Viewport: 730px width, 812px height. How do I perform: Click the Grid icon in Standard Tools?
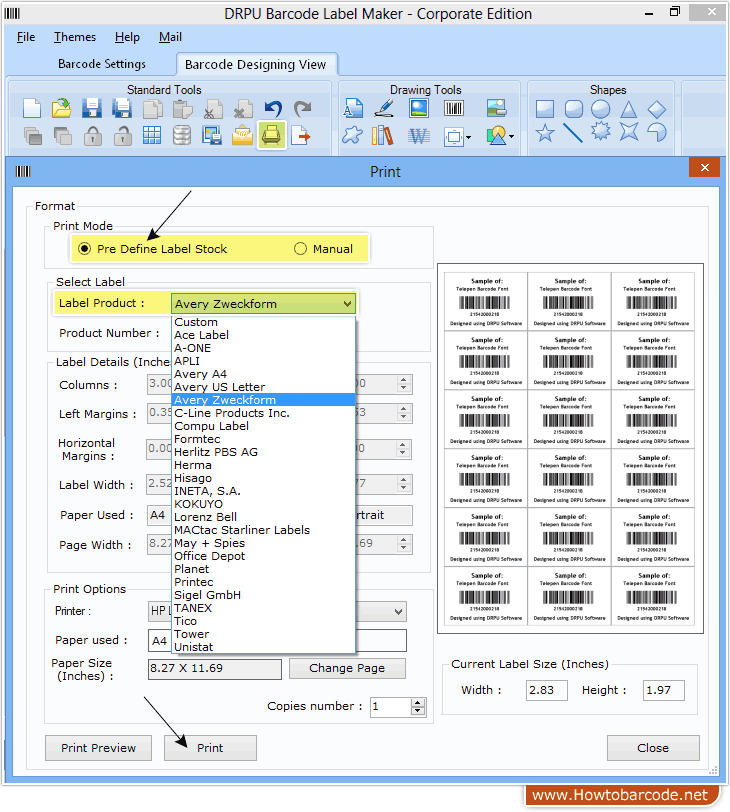point(152,136)
